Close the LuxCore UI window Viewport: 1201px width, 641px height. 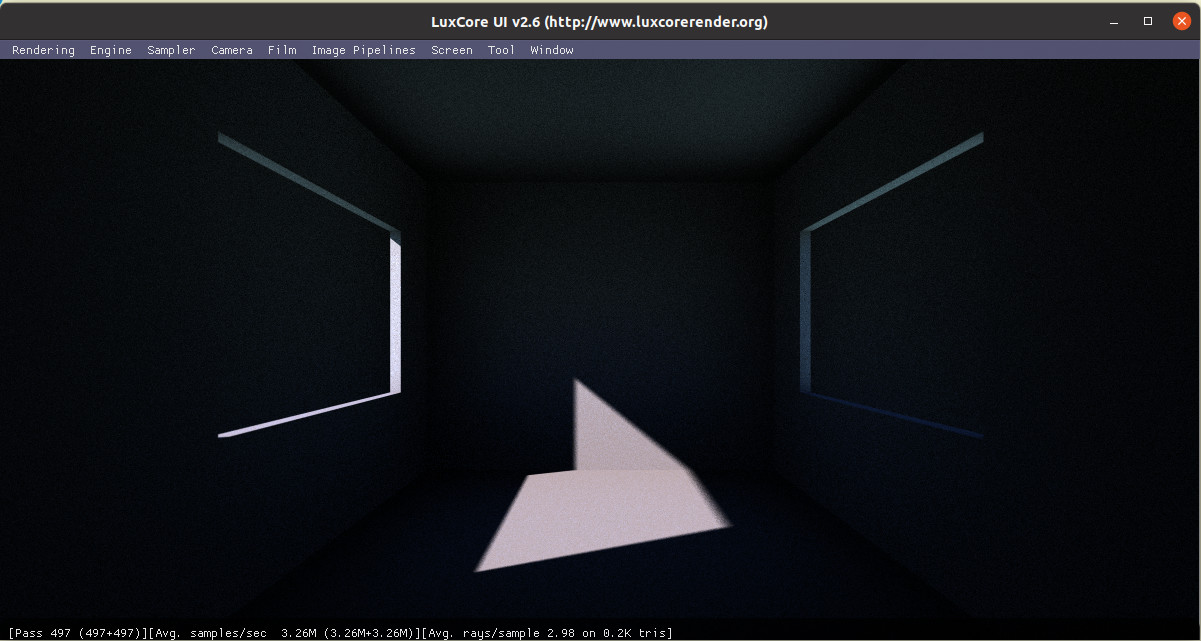1180,21
